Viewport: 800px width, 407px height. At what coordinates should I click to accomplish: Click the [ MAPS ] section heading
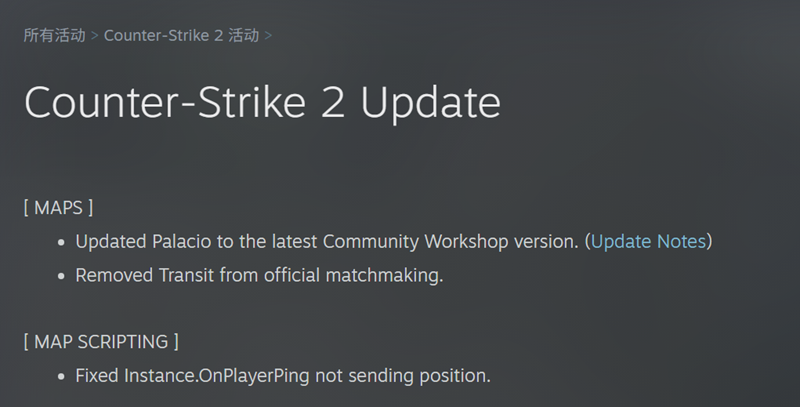[58, 207]
